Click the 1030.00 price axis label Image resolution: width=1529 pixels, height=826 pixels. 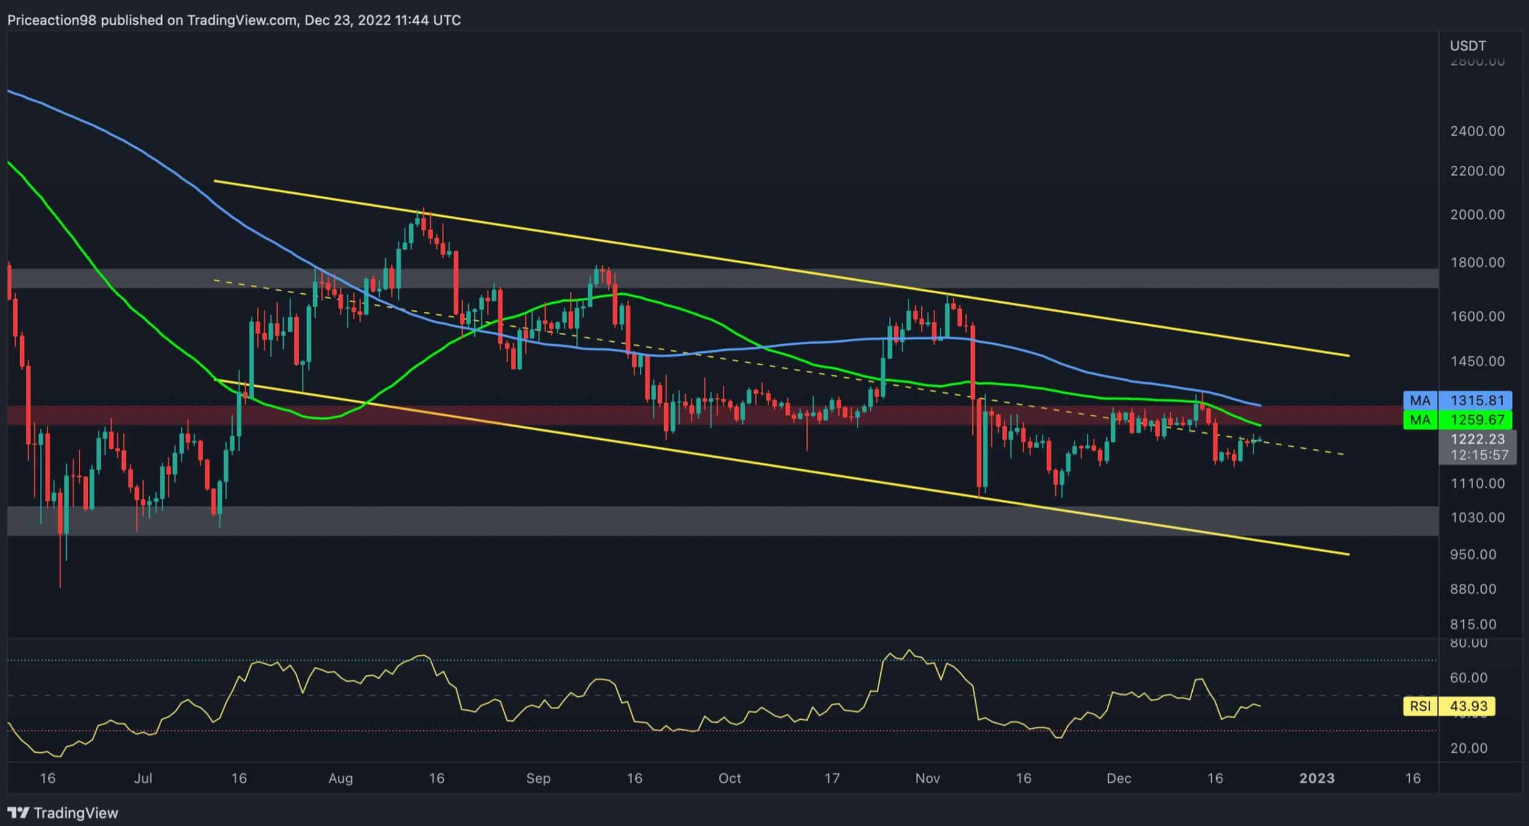(x=1477, y=517)
